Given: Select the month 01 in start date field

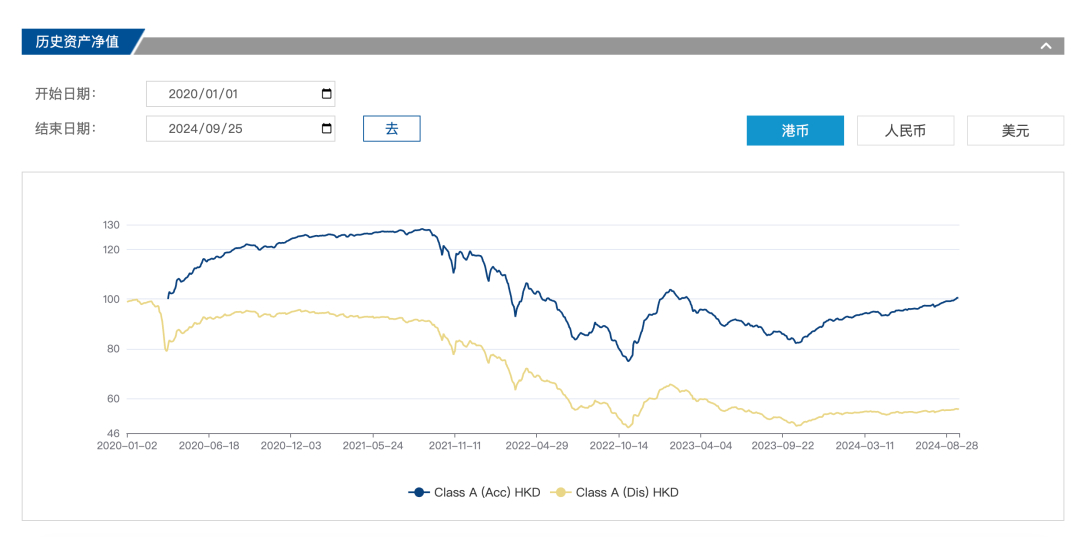Looking at the screenshot, I should [209, 94].
